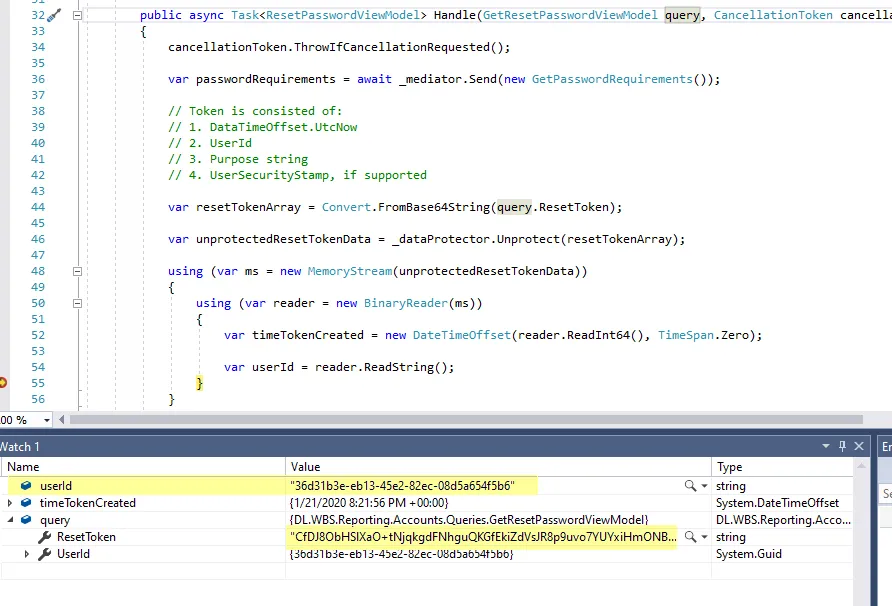Viewport: 892px width, 606px height.
Task: Click the userId value "36d31b3e-eb13-45e2-82ec-08d5a654f5b6"
Action: click(402, 486)
